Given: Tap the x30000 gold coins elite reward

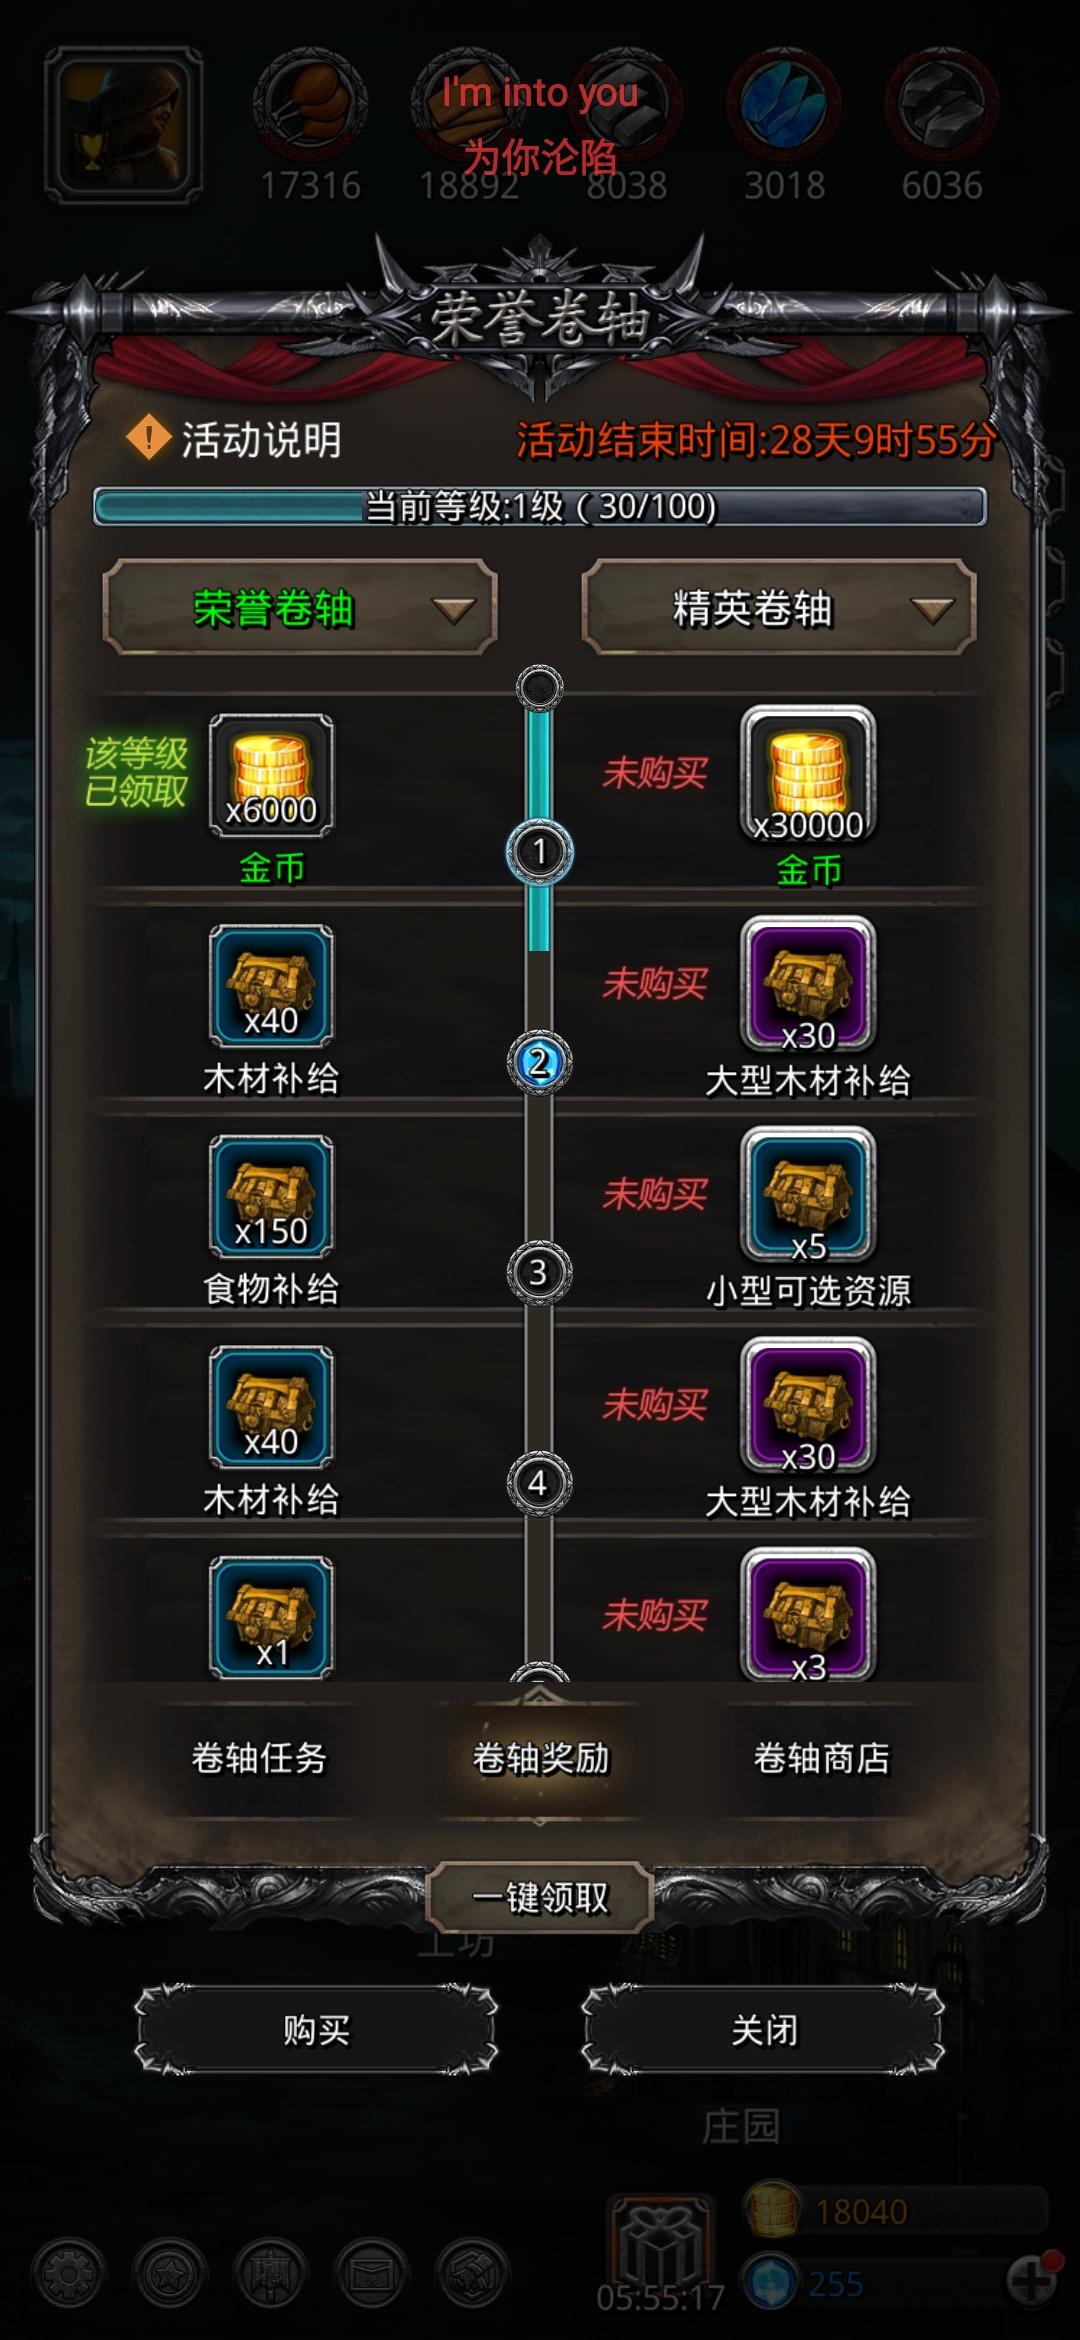Looking at the screenshot, I should (808, 776).
